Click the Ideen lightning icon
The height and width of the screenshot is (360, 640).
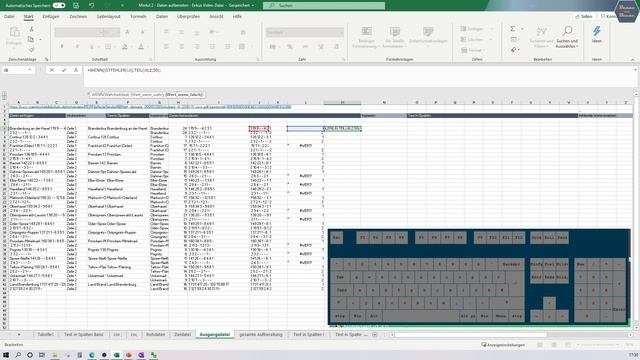coord(597,31)
